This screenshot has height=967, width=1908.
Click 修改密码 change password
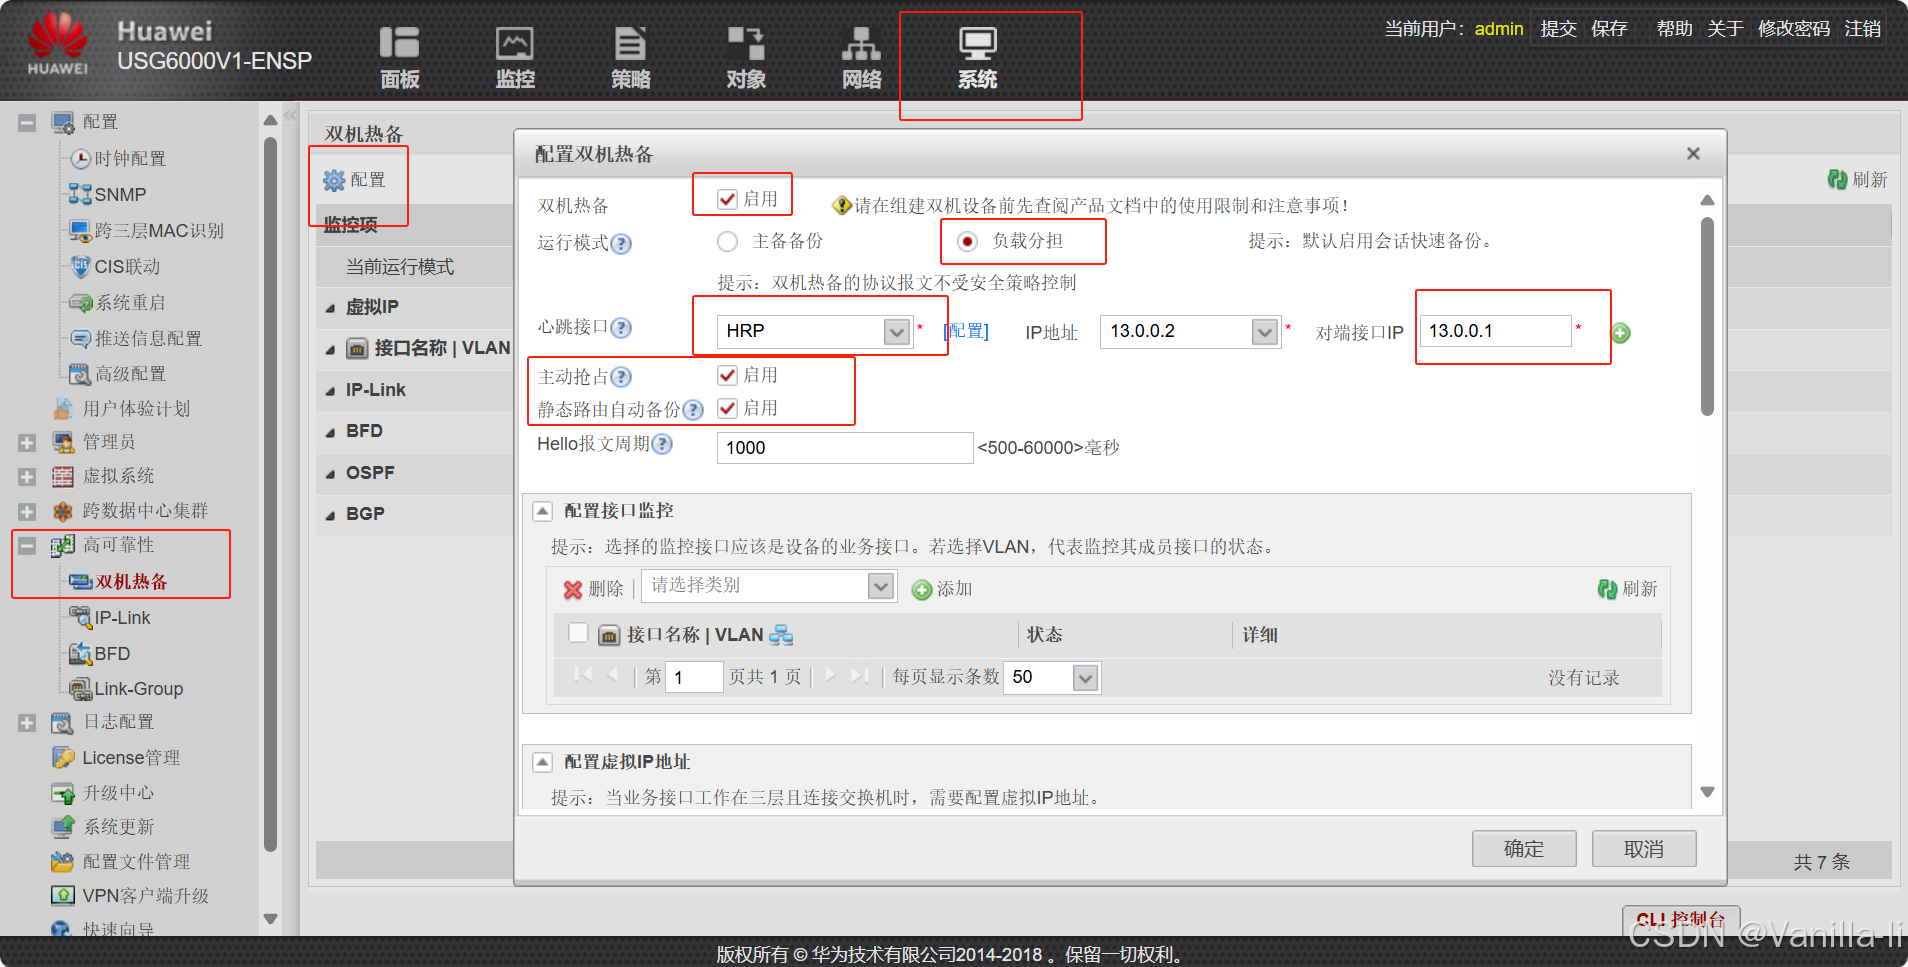coord(1794,29)
